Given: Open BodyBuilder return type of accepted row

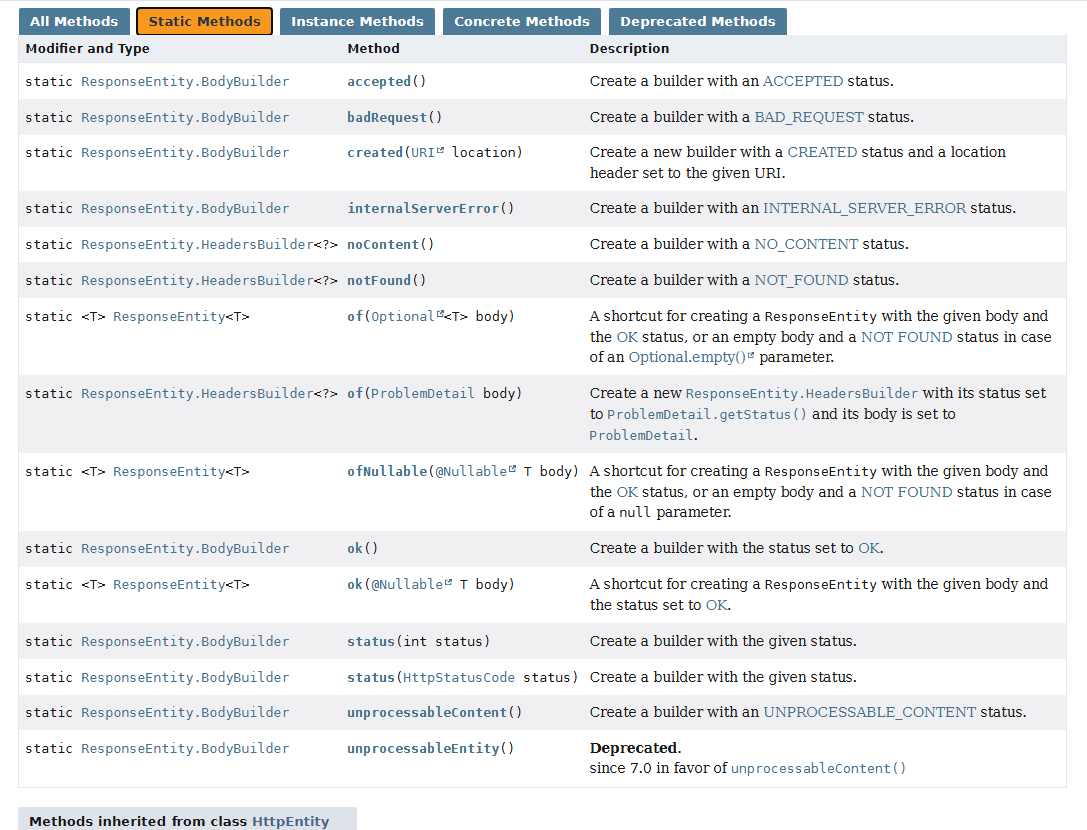Looking at the screenshot, I should click(185, 81).
